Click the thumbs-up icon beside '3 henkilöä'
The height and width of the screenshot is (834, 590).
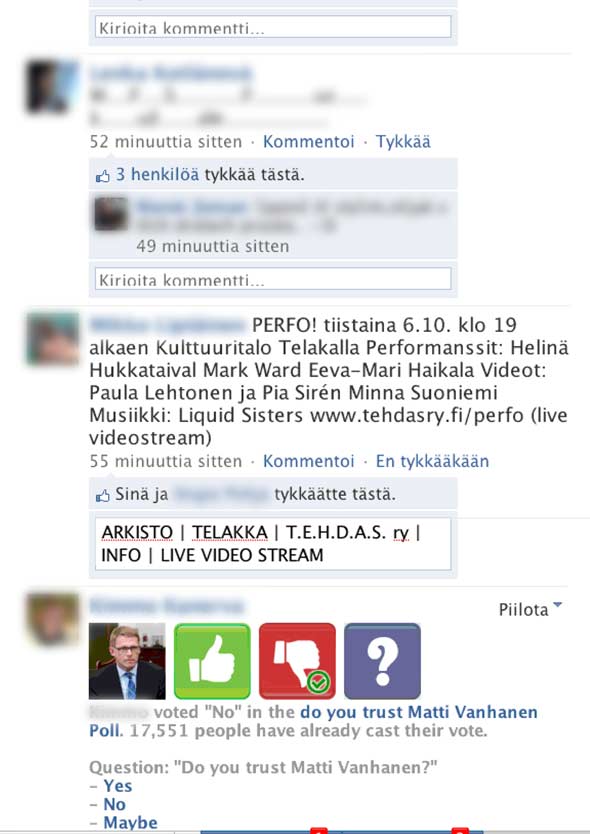pyautogui.click(x=103, y=176)
